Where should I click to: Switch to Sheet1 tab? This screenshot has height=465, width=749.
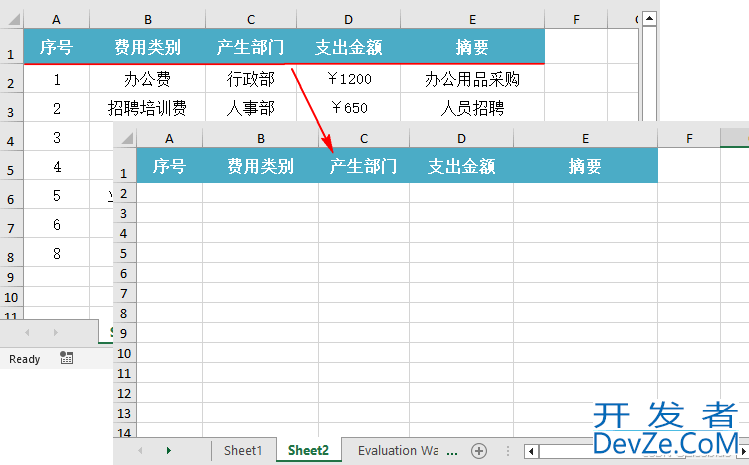tap(243, 451)
